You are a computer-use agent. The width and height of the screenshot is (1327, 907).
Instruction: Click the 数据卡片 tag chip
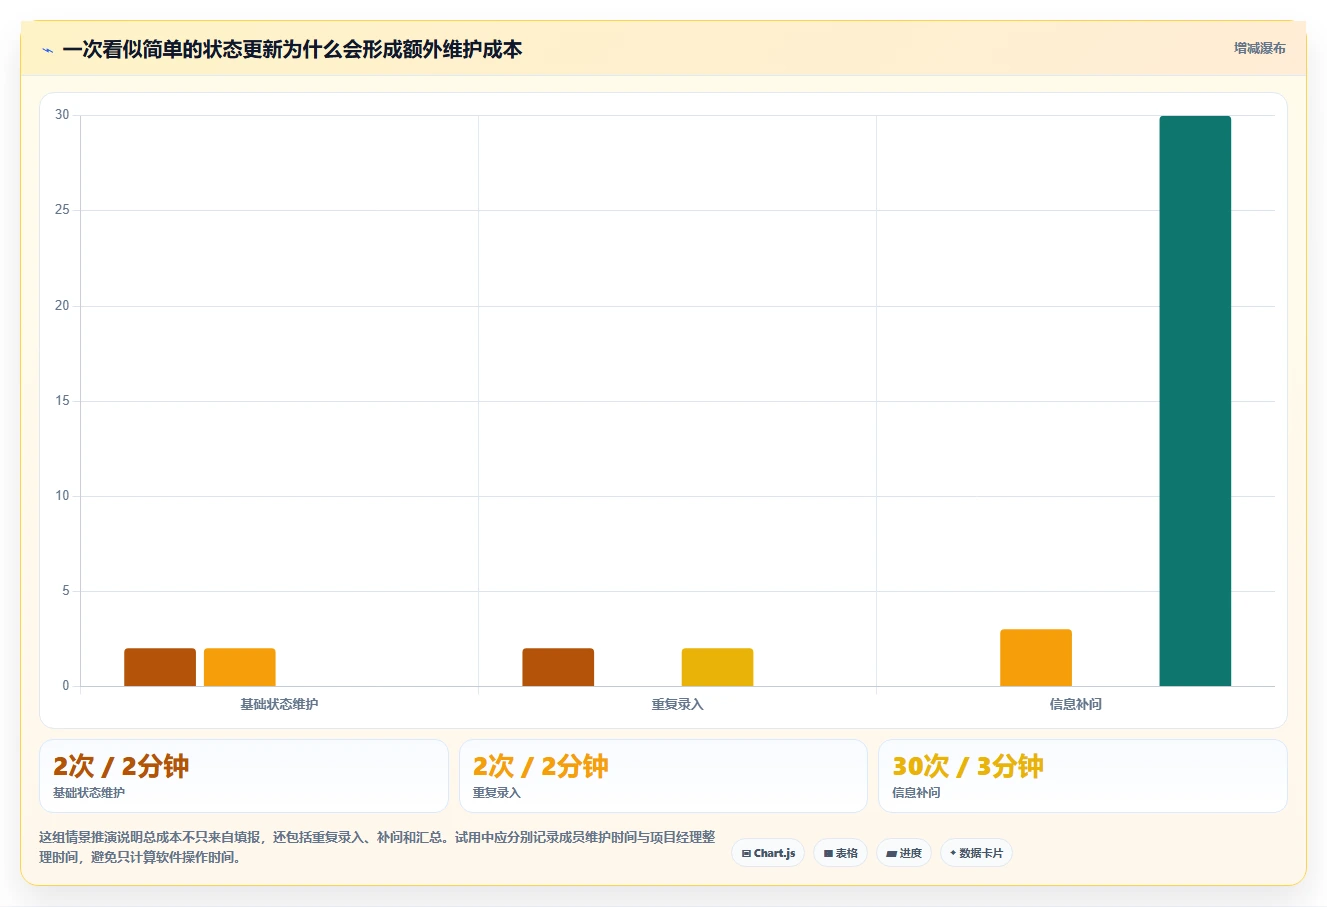976,853
